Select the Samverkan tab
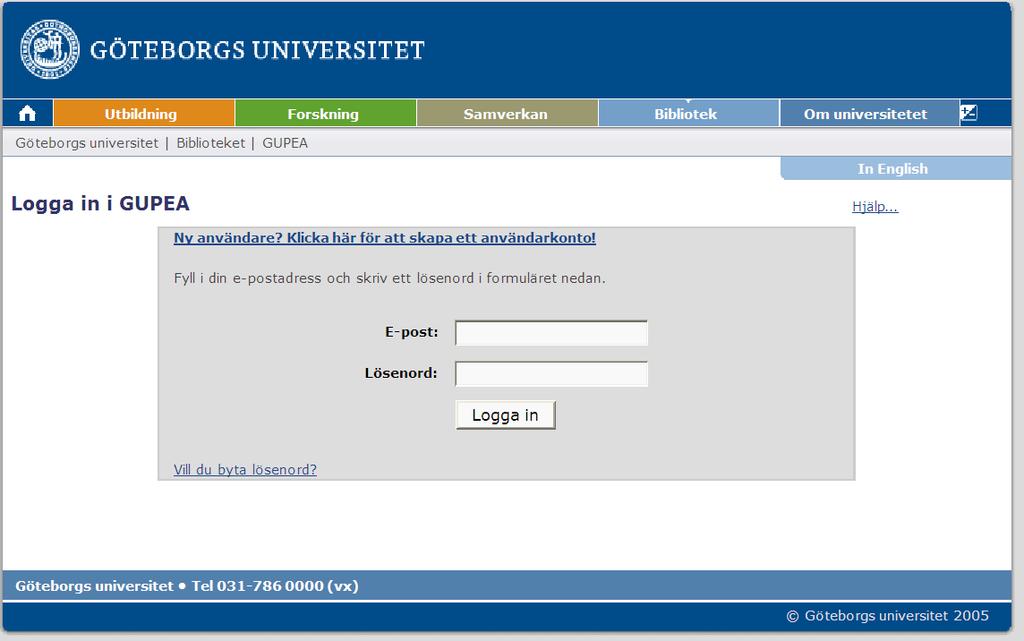 [x=507, y=114]
